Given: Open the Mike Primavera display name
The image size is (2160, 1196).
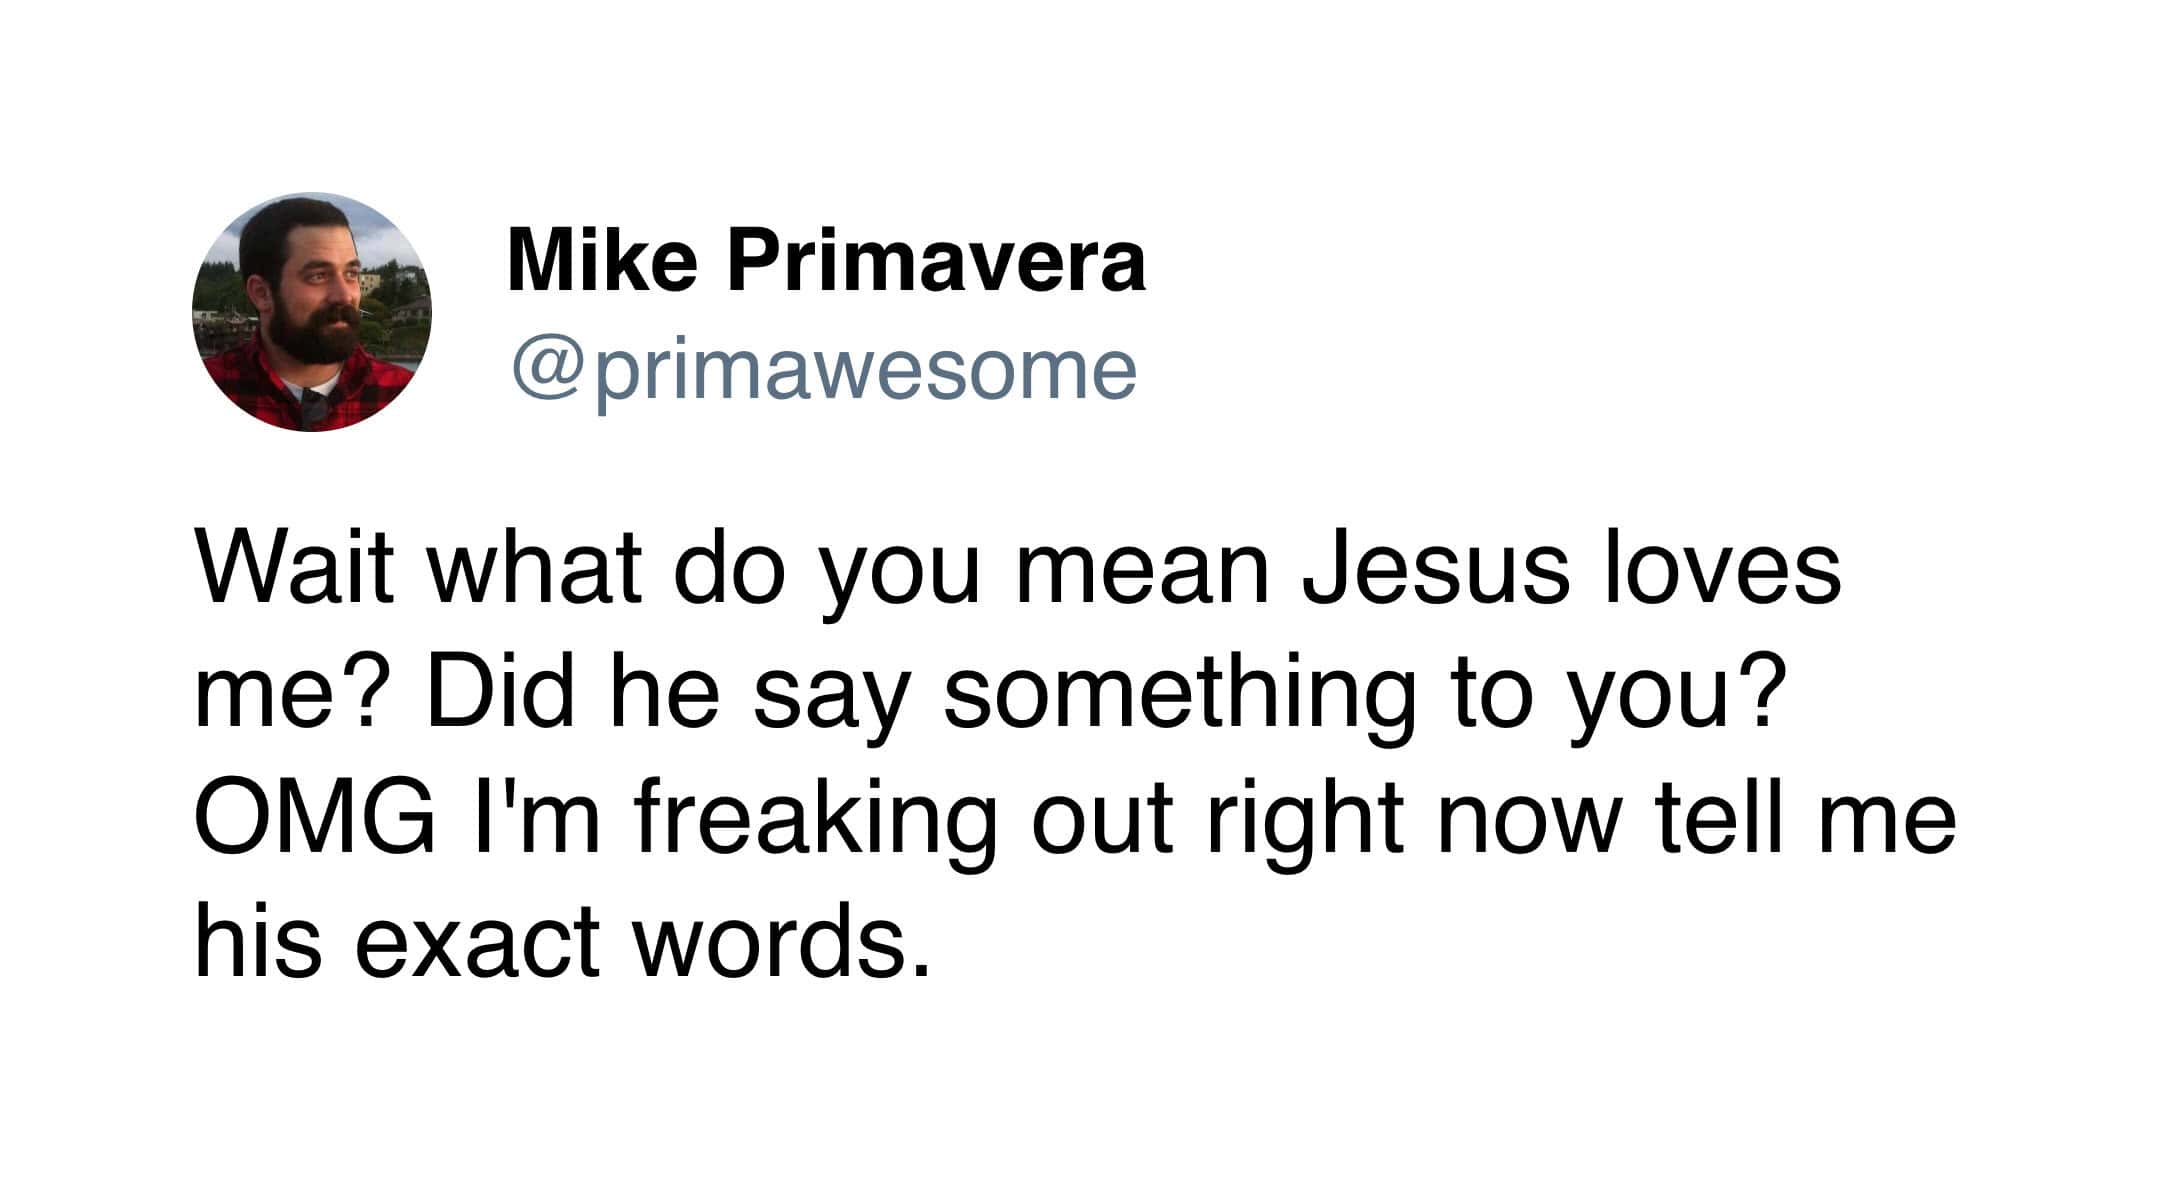Looking at the screenshot, I should 826,261.
